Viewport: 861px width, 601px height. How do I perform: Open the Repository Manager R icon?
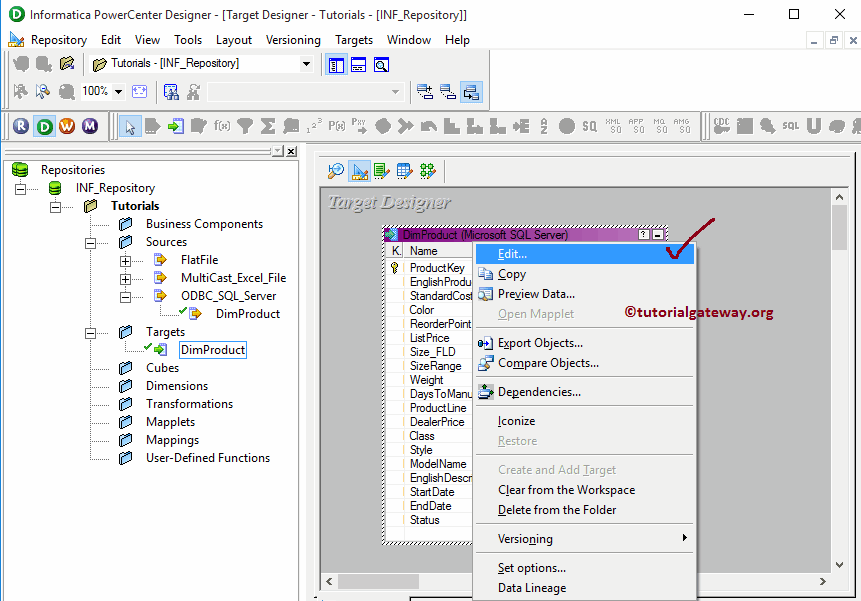click(x=20, y=126)
